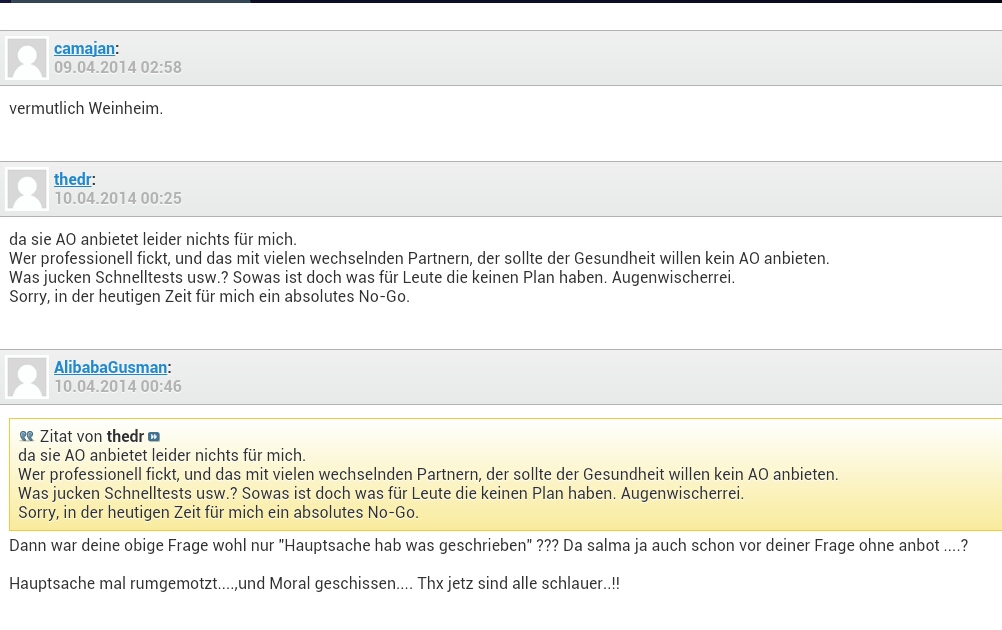The width and height of the screenshot is (1002, 630).
Task: Jump to original post via quote arrow icon
Action: point(154,437)
